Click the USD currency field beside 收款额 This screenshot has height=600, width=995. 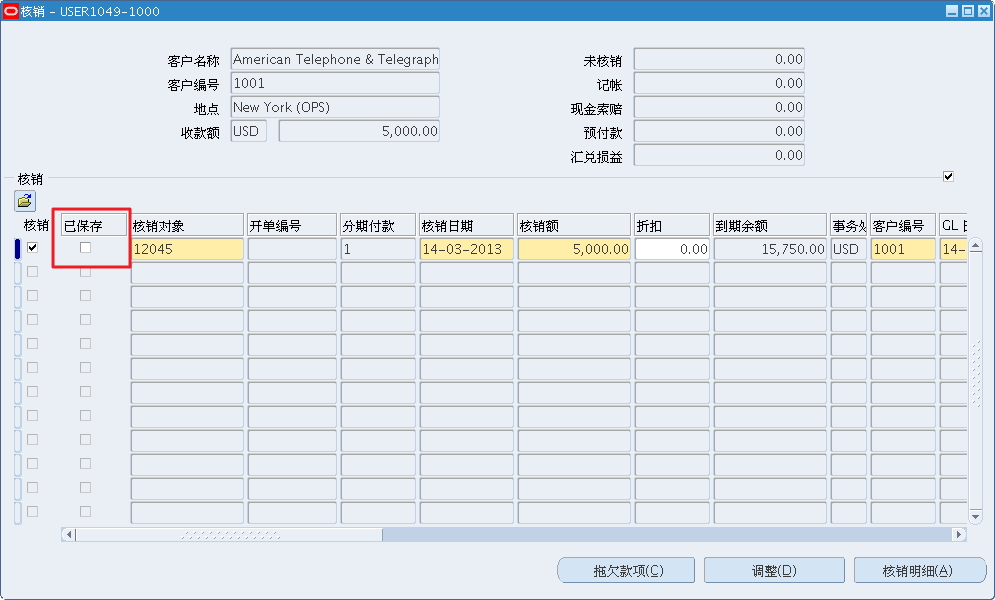click(x=248, y=131)
